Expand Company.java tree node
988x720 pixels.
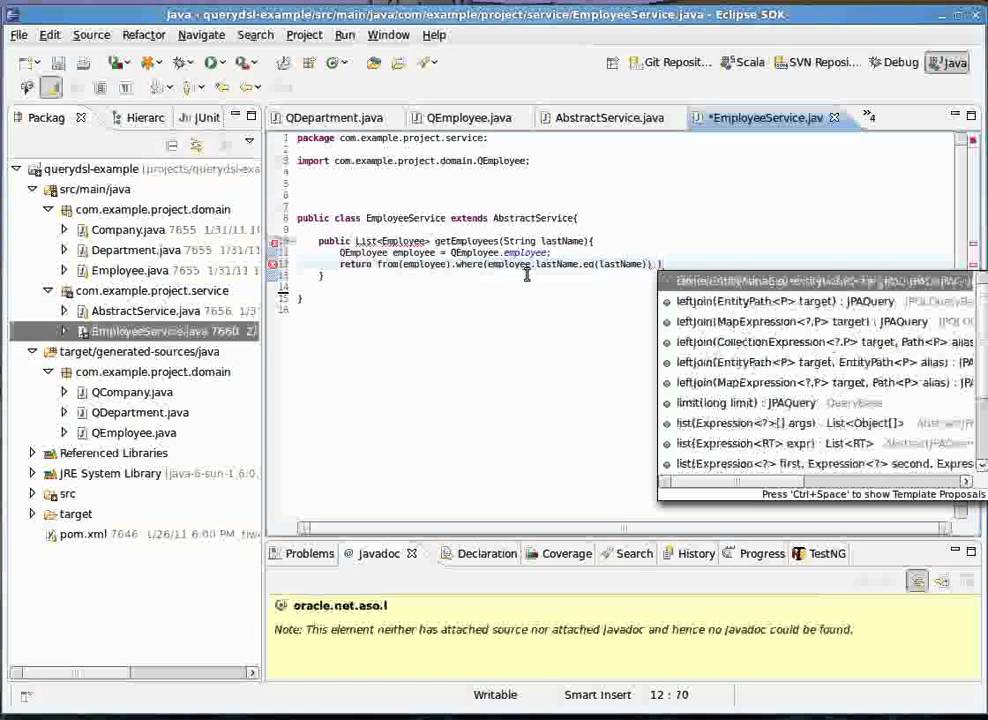64,229
